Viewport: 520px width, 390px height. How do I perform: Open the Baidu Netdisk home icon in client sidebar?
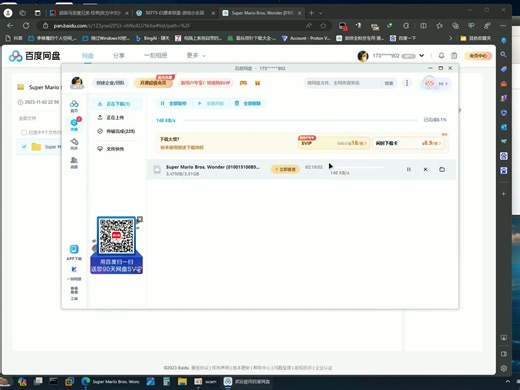[x=74, y=106]
